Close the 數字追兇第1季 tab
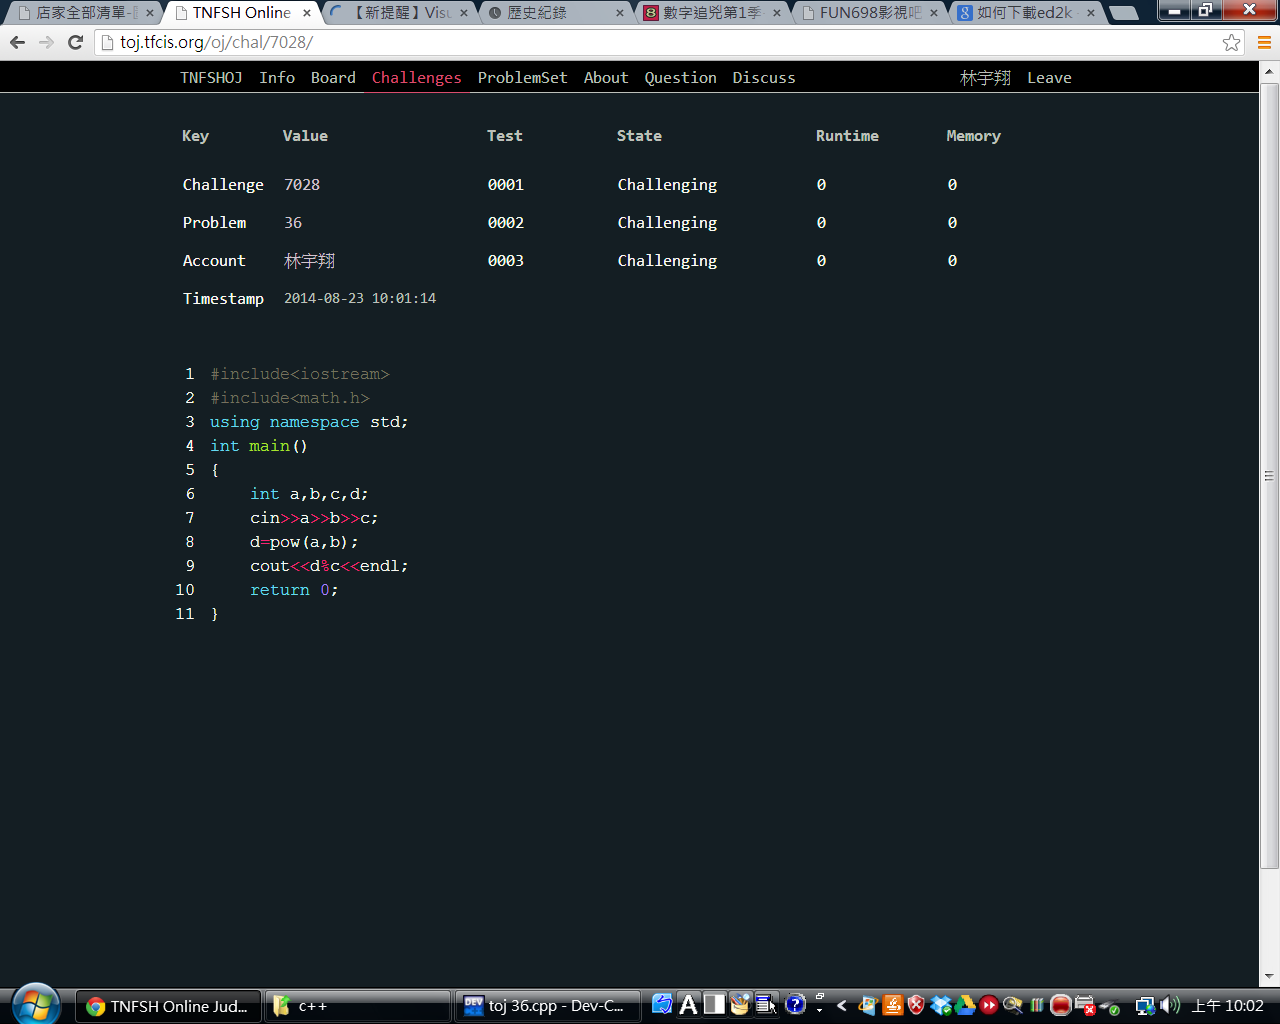1280x1024 pixels. click(777, 13)
